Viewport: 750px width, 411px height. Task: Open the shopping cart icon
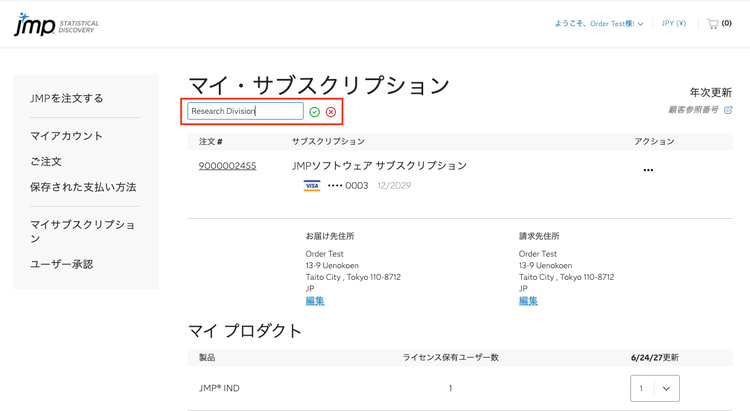(x=713, y=23)
